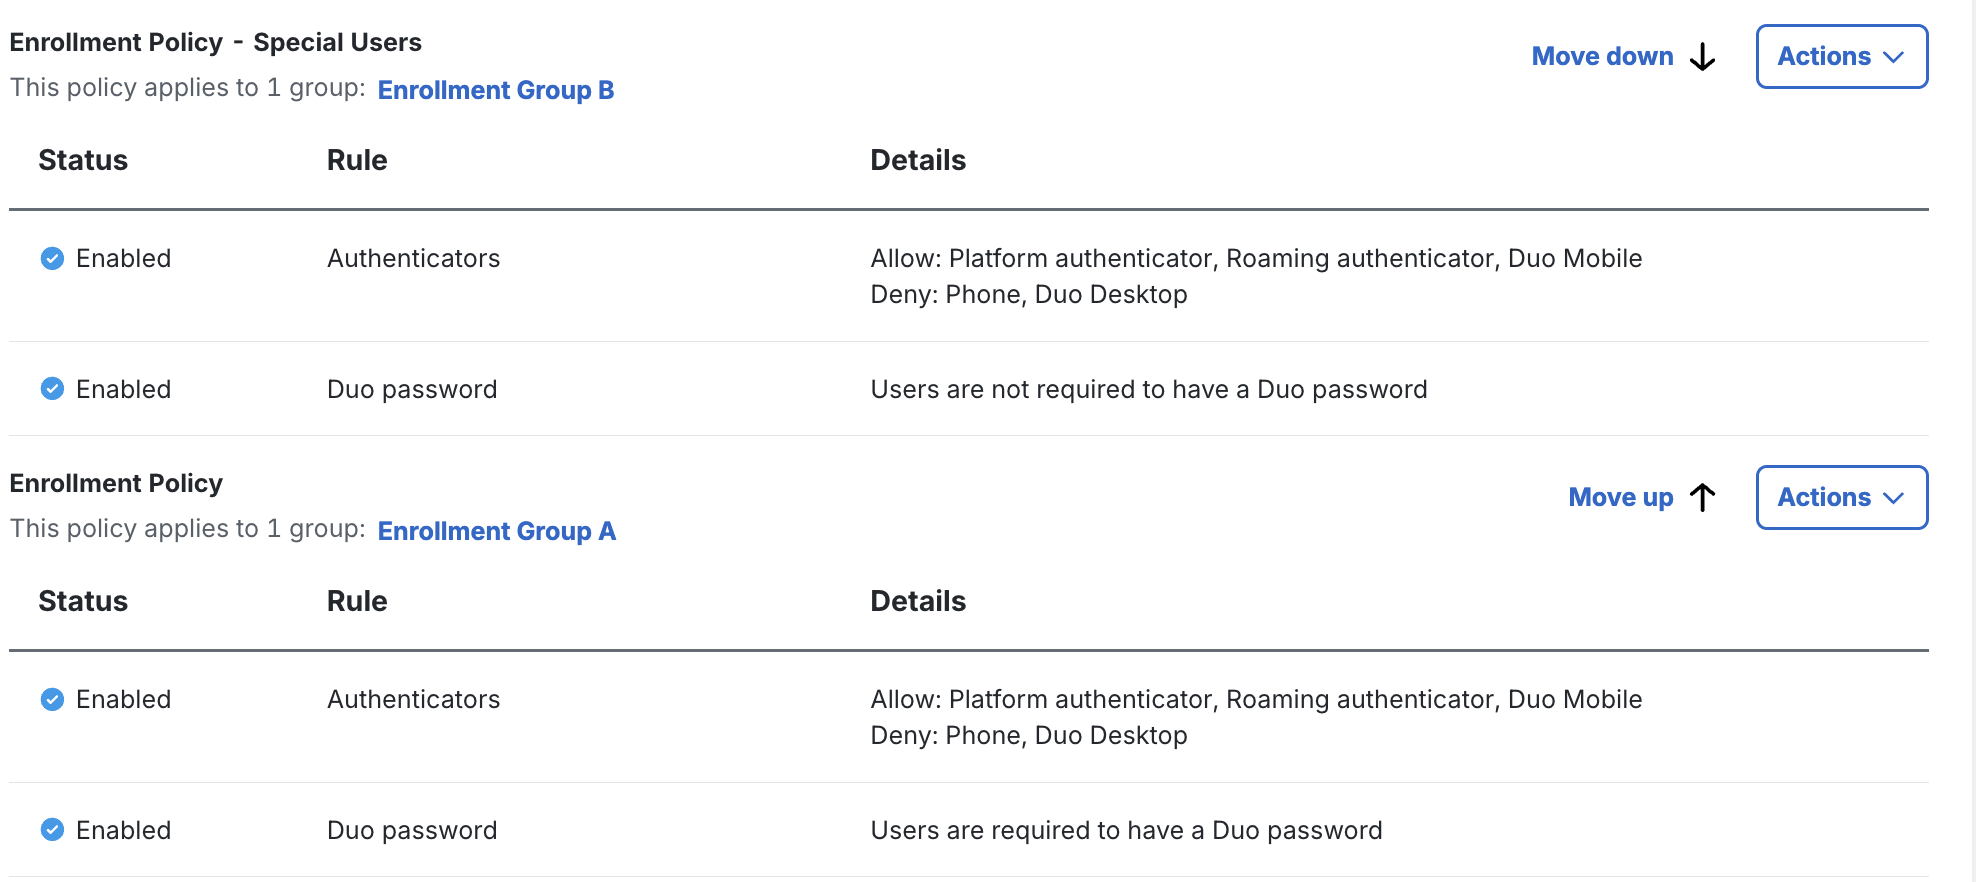
Task: Click the Move down text link
Action: (1602, 57)
